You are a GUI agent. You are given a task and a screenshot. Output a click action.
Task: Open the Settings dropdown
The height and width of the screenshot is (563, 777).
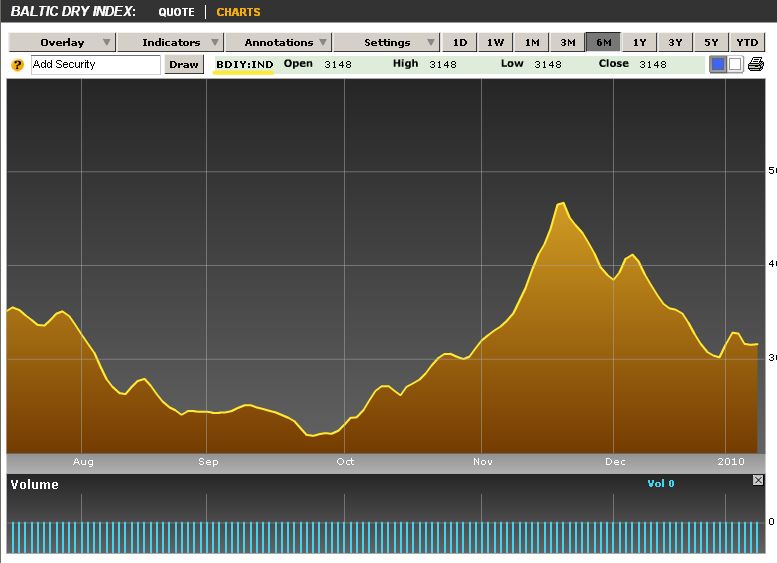click(387, 42)
